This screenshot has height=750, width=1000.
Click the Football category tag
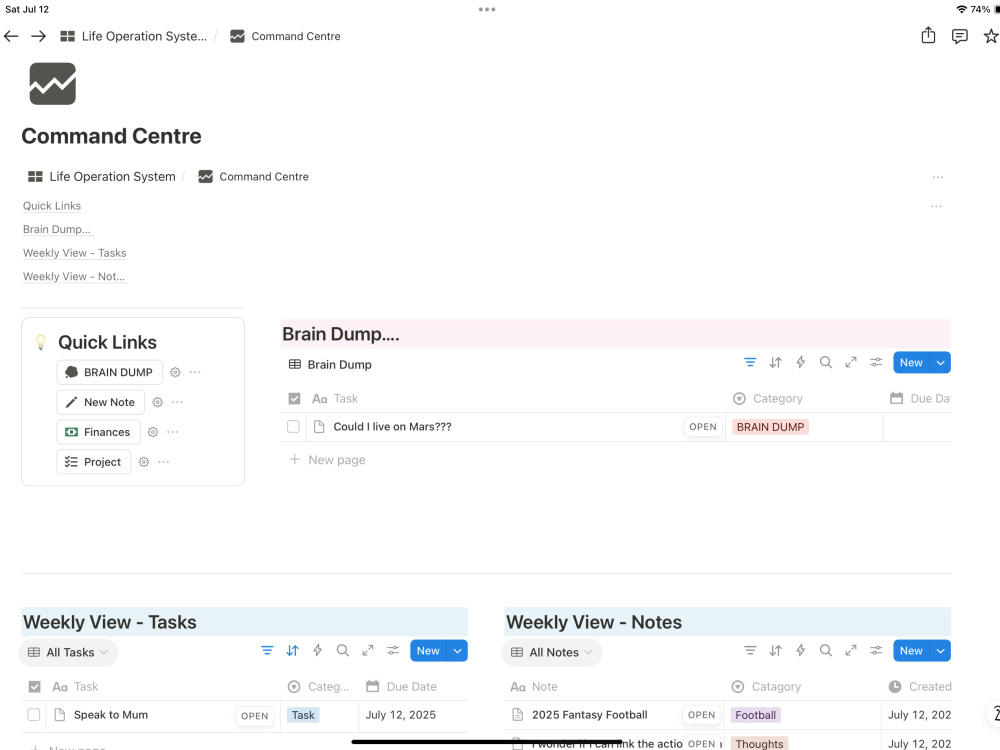756,715
